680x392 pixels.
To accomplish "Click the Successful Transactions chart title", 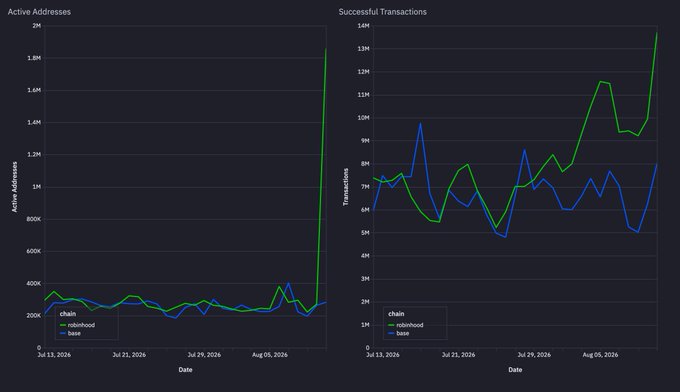I will coord(382,12).
